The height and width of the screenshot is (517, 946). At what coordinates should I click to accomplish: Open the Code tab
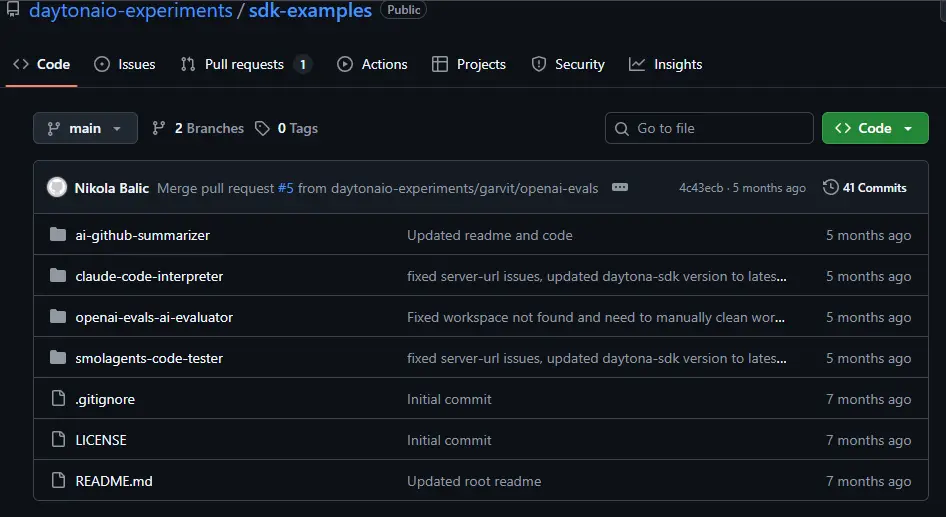pyautogui.click(x=42, y=64)
